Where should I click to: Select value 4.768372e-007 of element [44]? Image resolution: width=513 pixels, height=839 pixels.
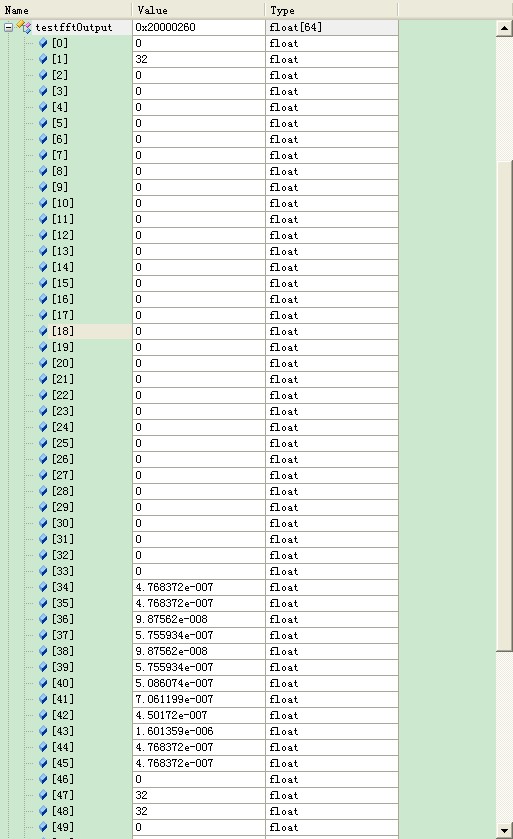(x=174, y=747)
